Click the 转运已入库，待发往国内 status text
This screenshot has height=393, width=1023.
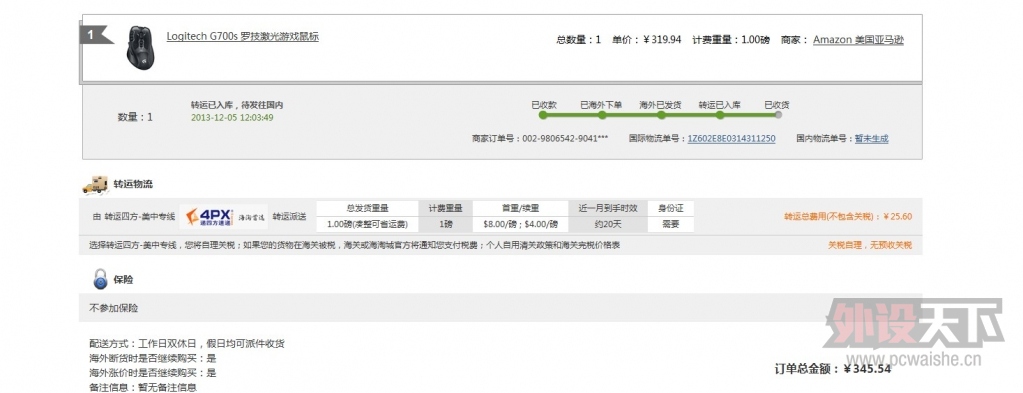[237, 104]
